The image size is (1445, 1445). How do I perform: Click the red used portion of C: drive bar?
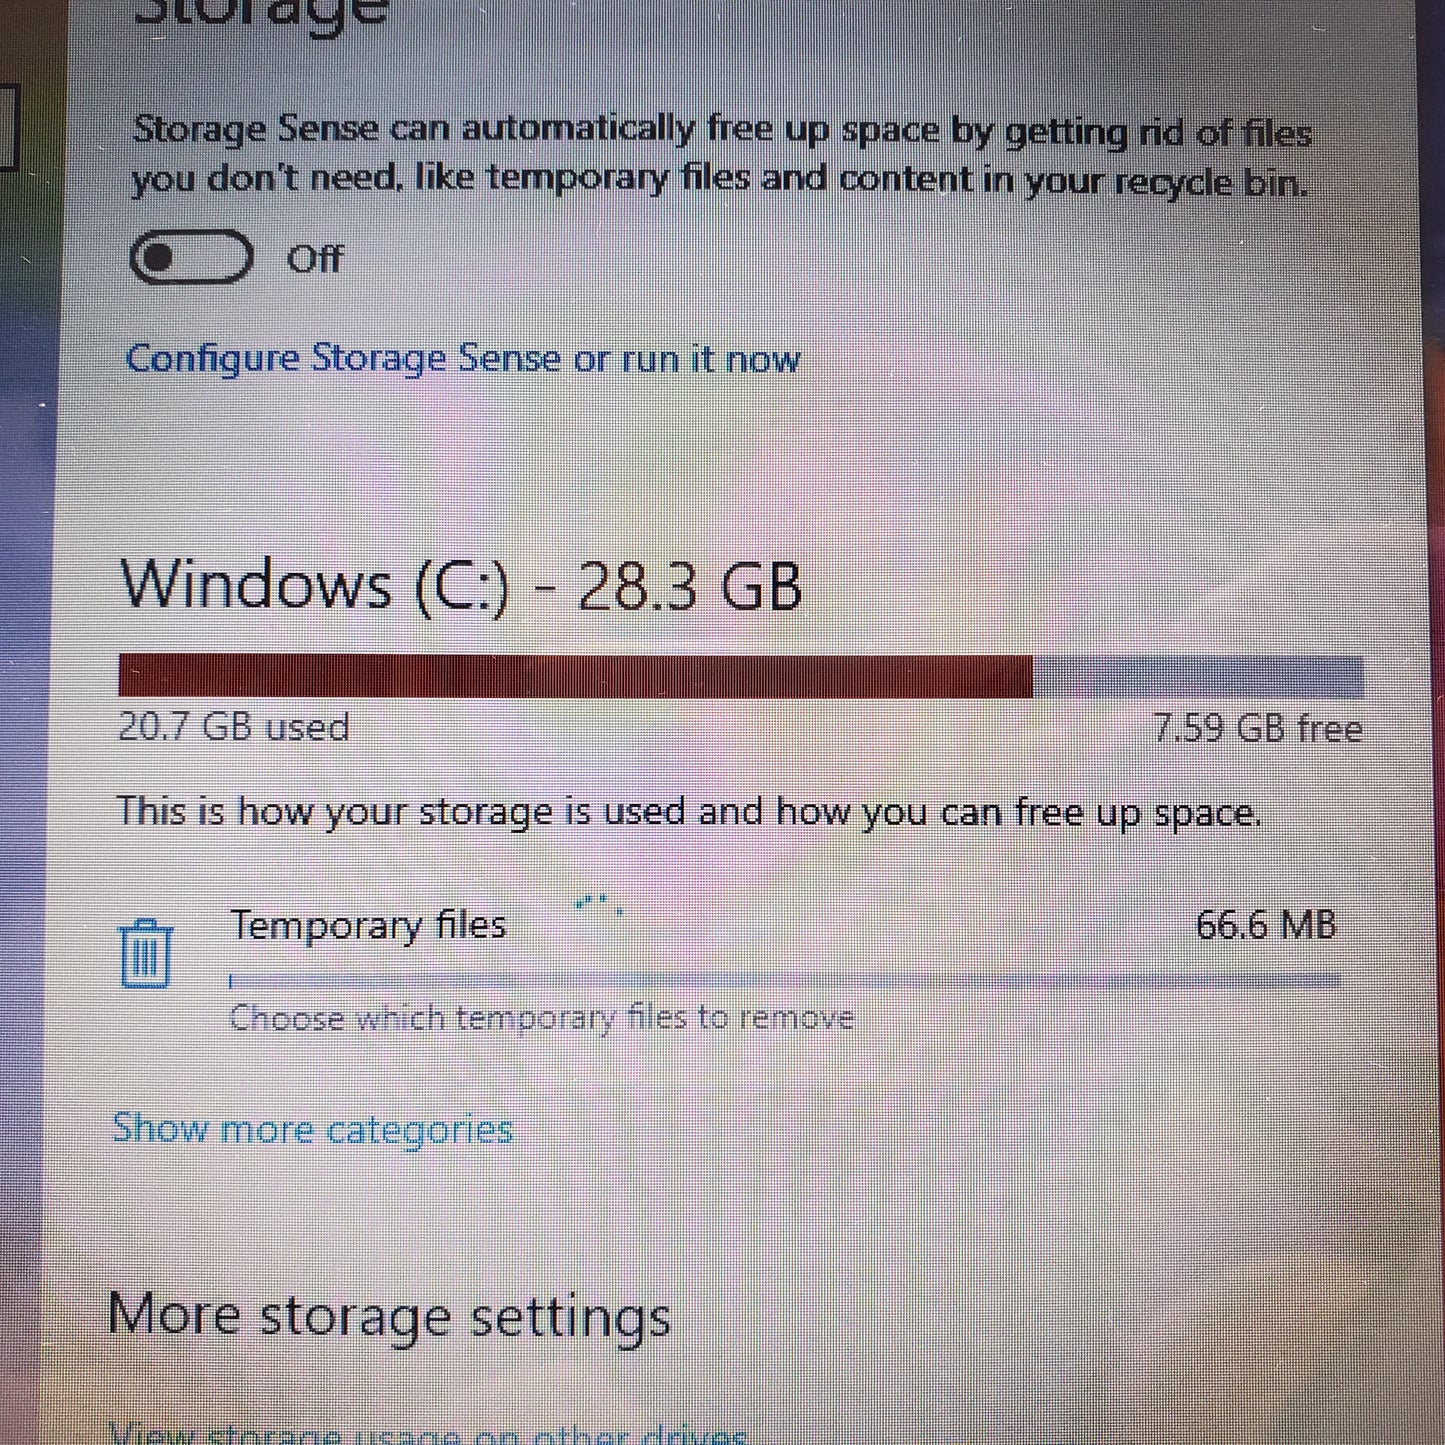coord(575,676)
